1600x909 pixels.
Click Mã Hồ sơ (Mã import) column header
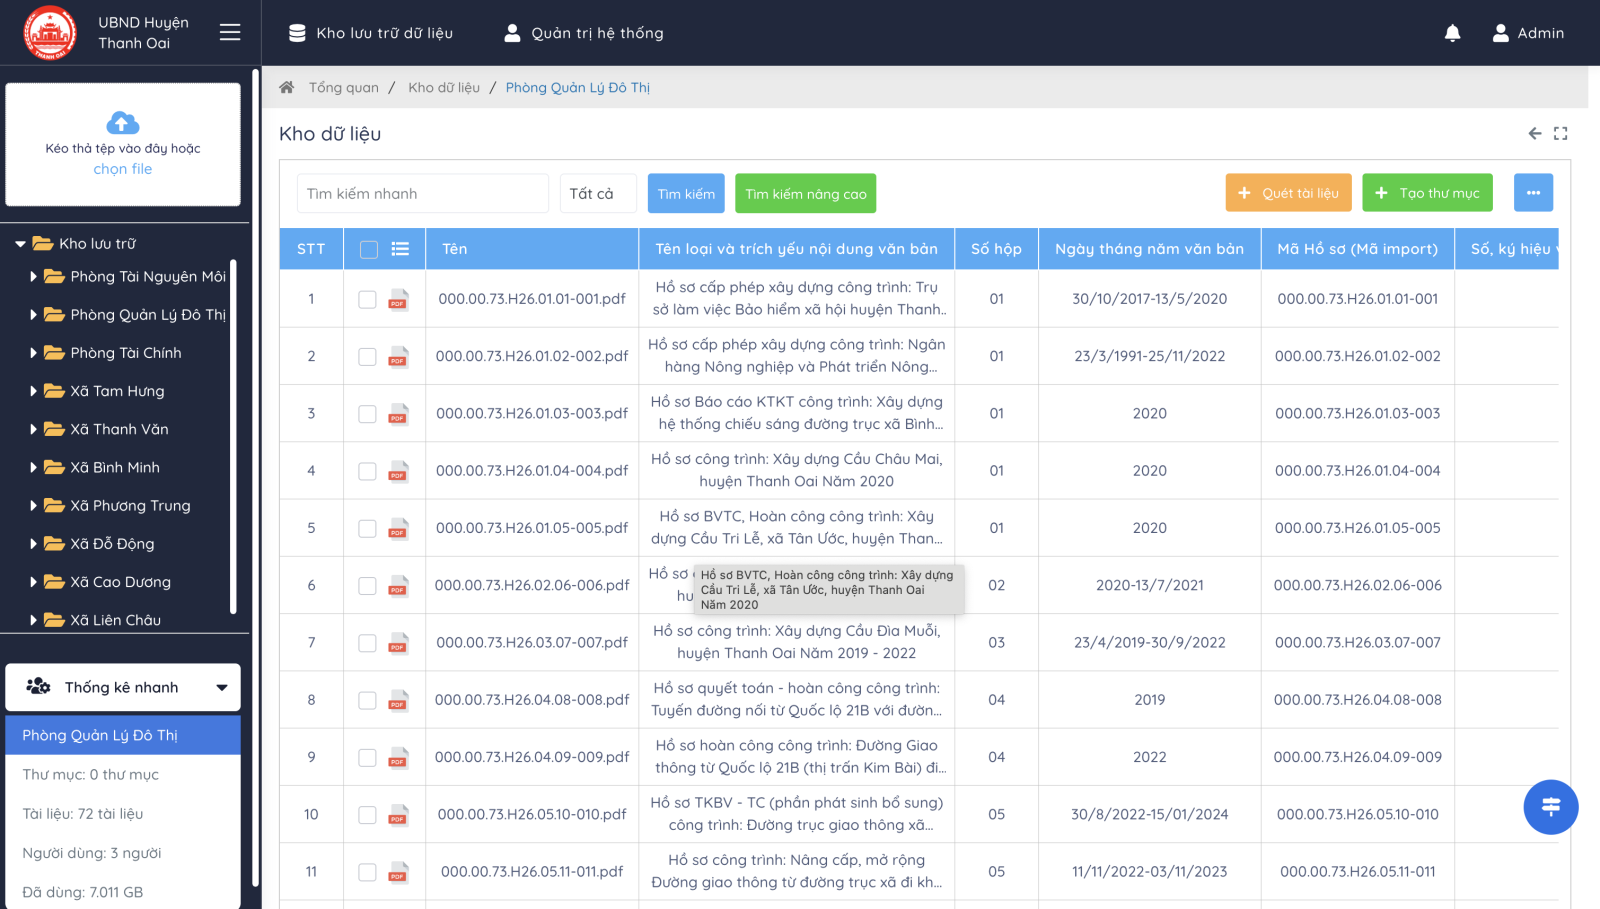(x=1357, y=249)
